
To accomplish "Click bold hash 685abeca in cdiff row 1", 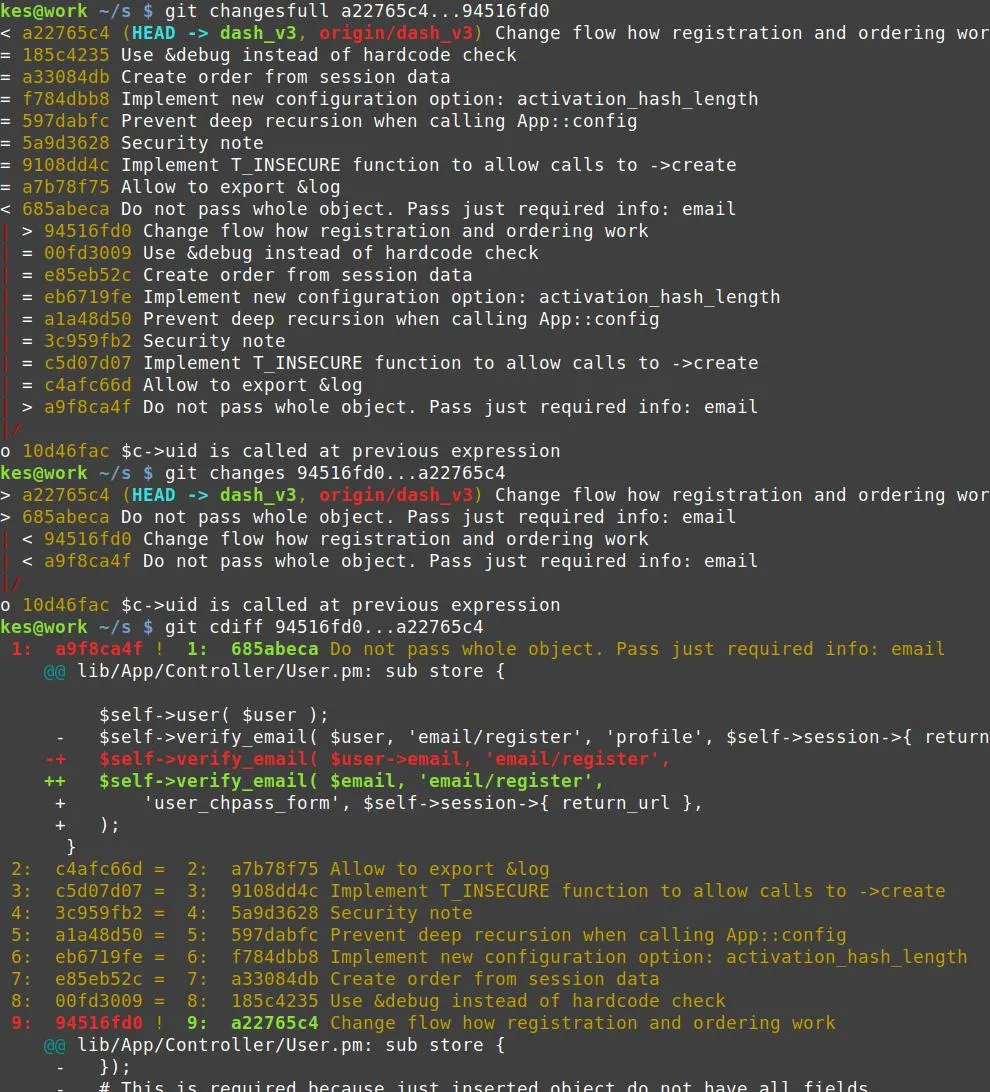I will [274, 649].
